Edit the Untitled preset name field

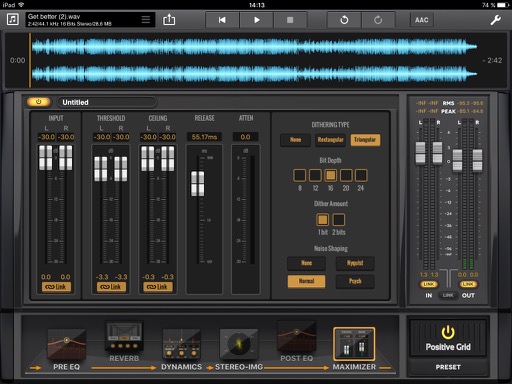click(107, 102)
